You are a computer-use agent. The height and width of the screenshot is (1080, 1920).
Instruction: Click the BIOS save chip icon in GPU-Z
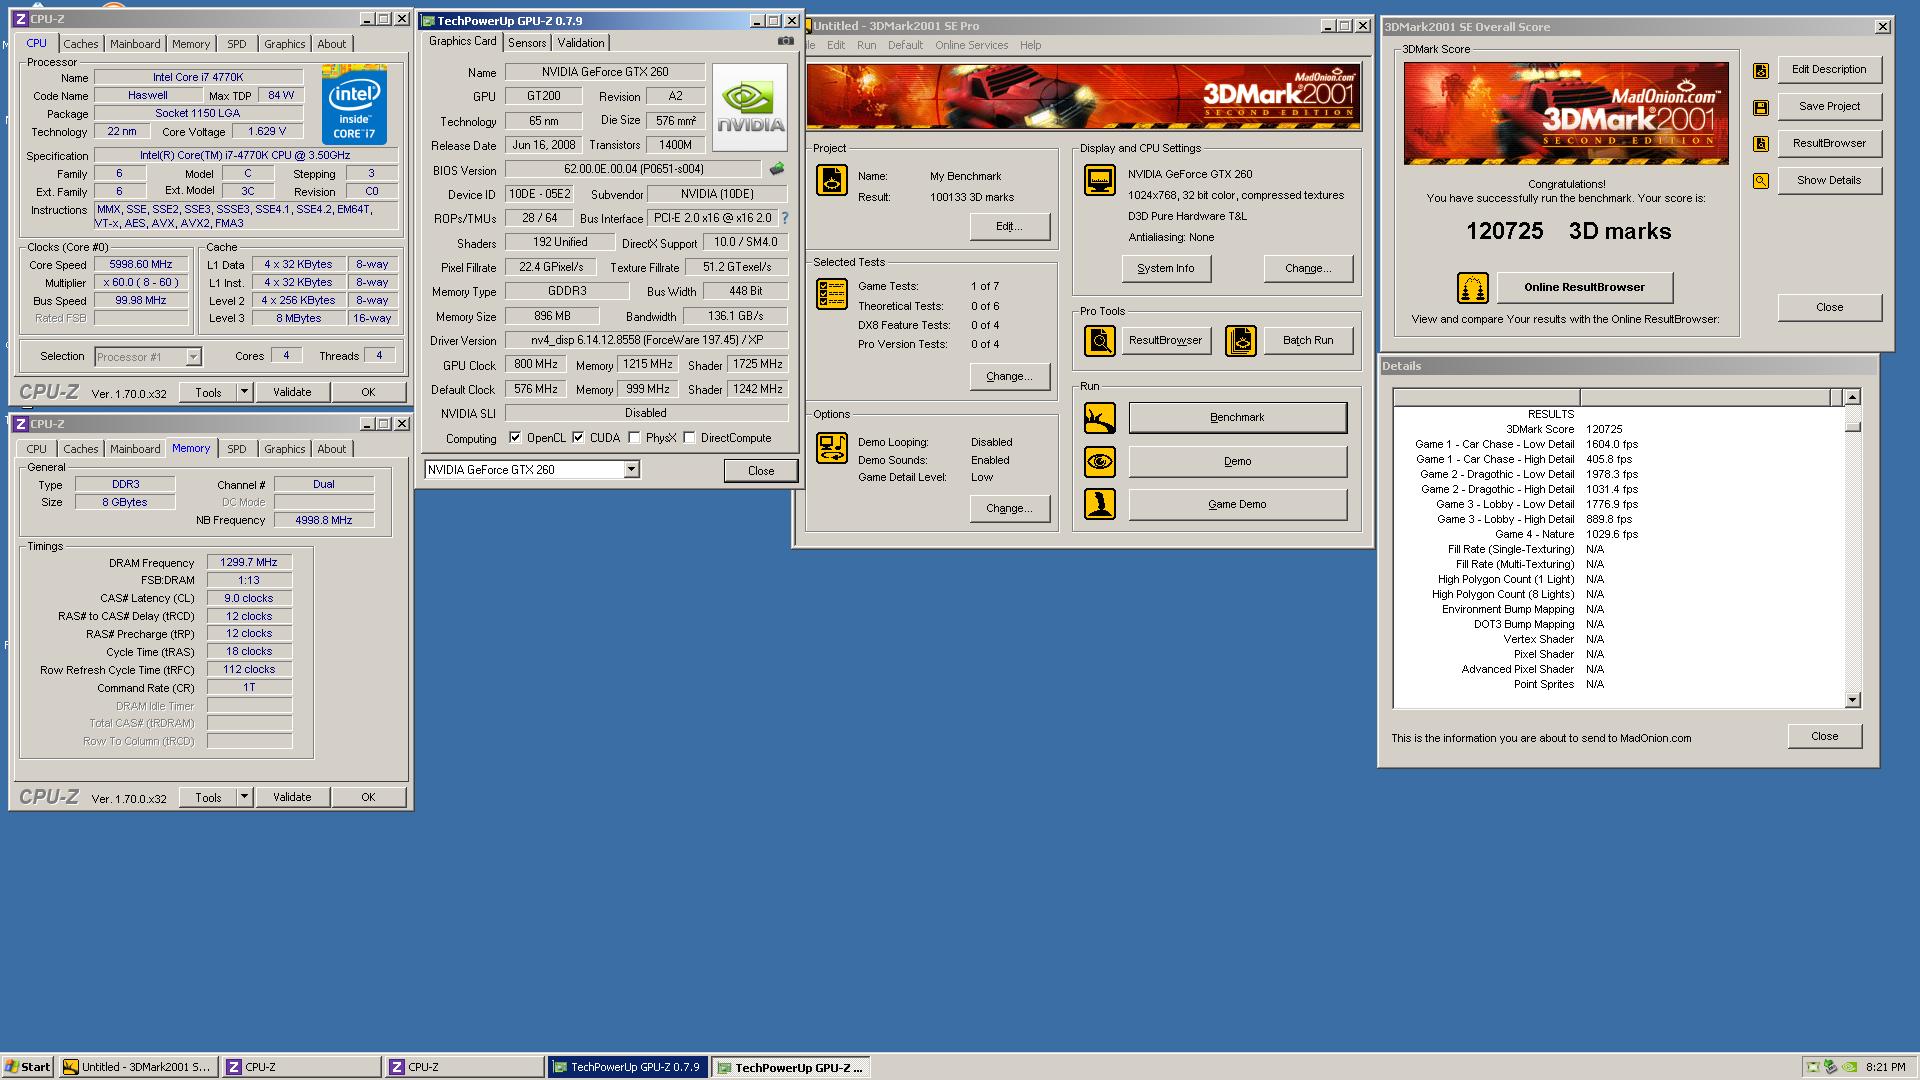(776, 169)
